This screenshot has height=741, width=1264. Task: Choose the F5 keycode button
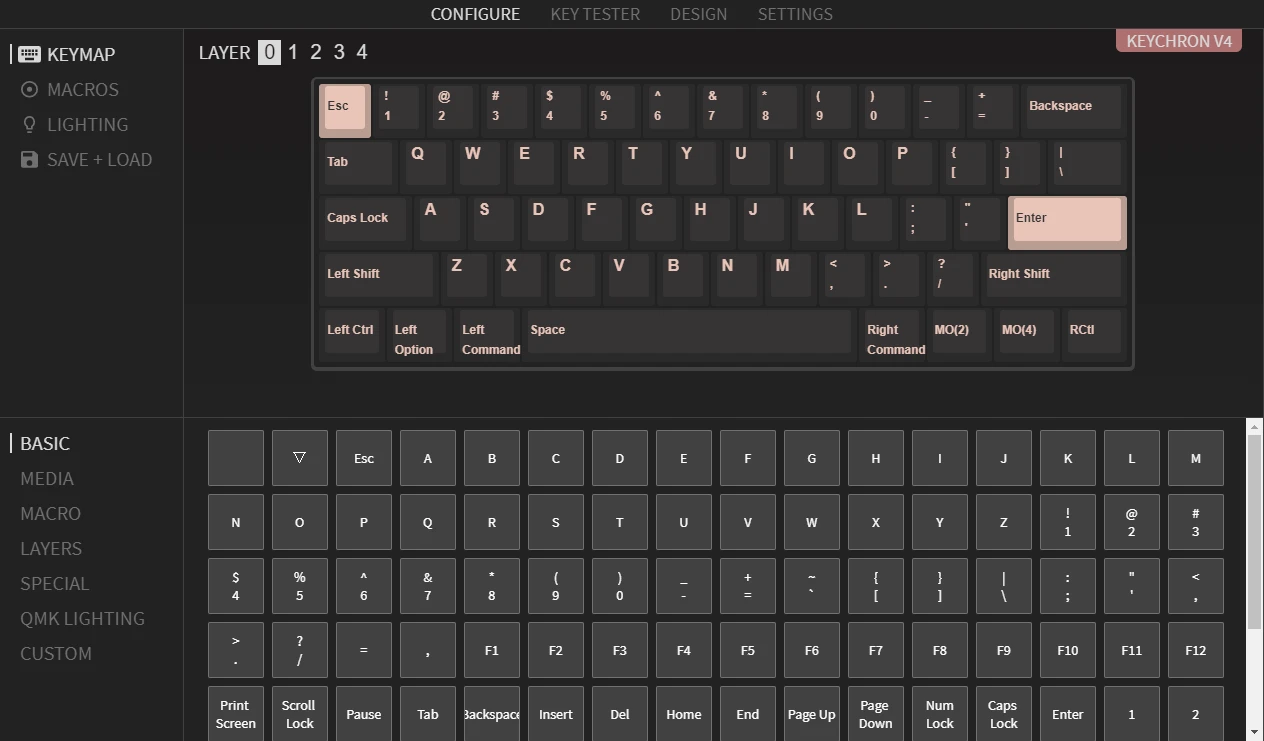pyautogui.click(x=748, y=650)
